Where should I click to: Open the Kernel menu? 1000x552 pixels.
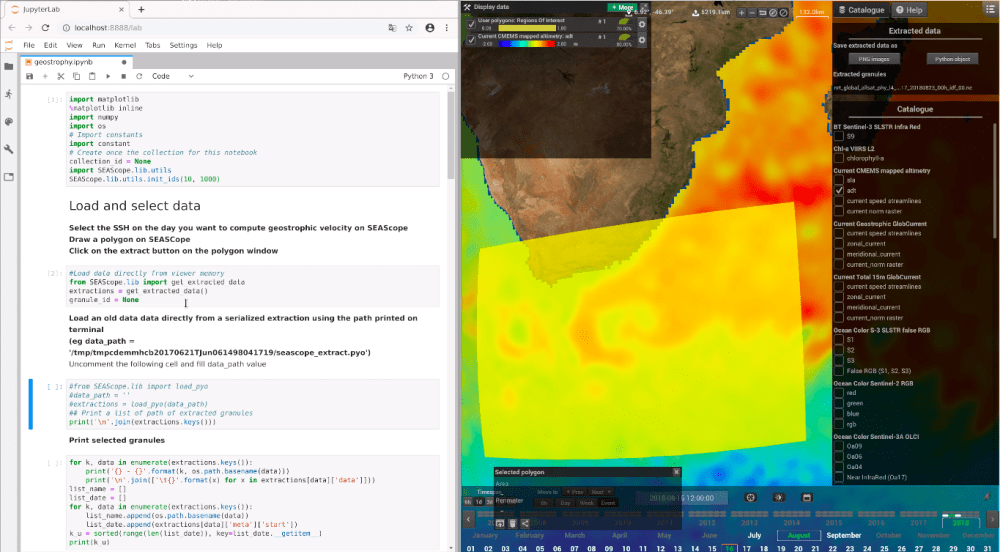coord(125,45)
